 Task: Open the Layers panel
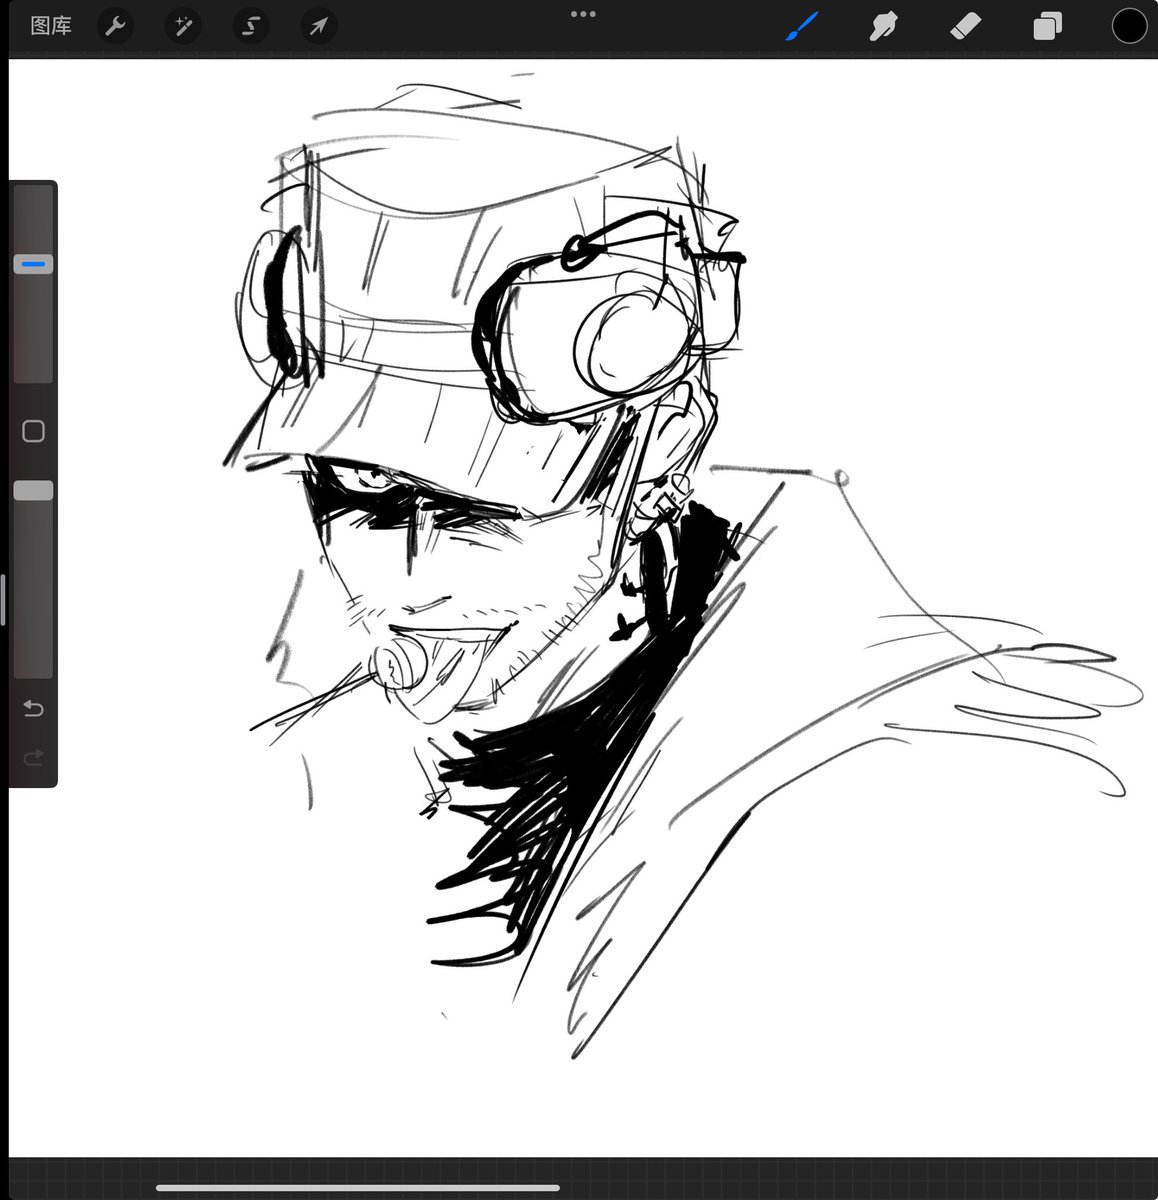pyautogui.click(x=1048, y=27)
